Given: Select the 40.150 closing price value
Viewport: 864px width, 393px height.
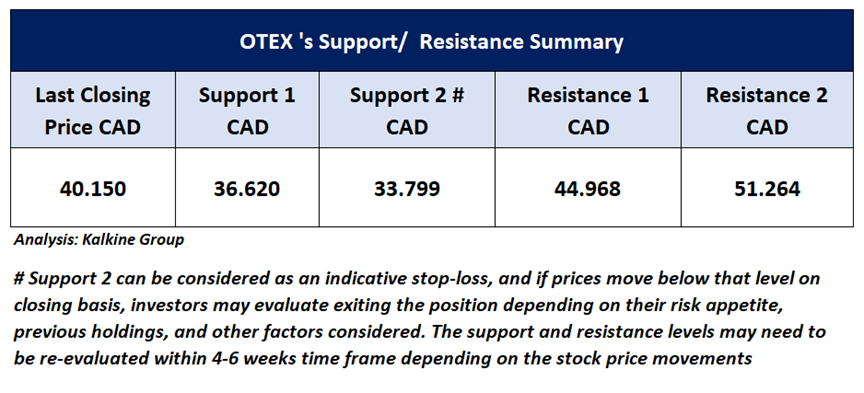Looking at the screenshot, I should 93,189.
